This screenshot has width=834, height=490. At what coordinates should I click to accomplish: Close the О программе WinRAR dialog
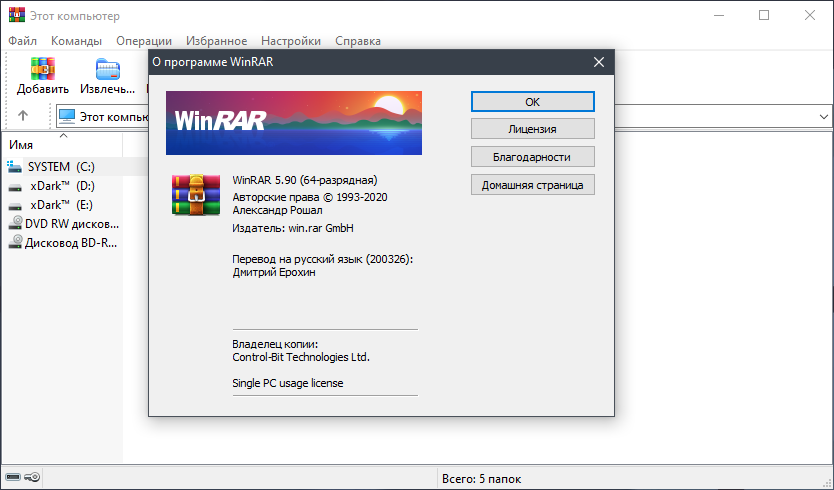click(599, 62)
